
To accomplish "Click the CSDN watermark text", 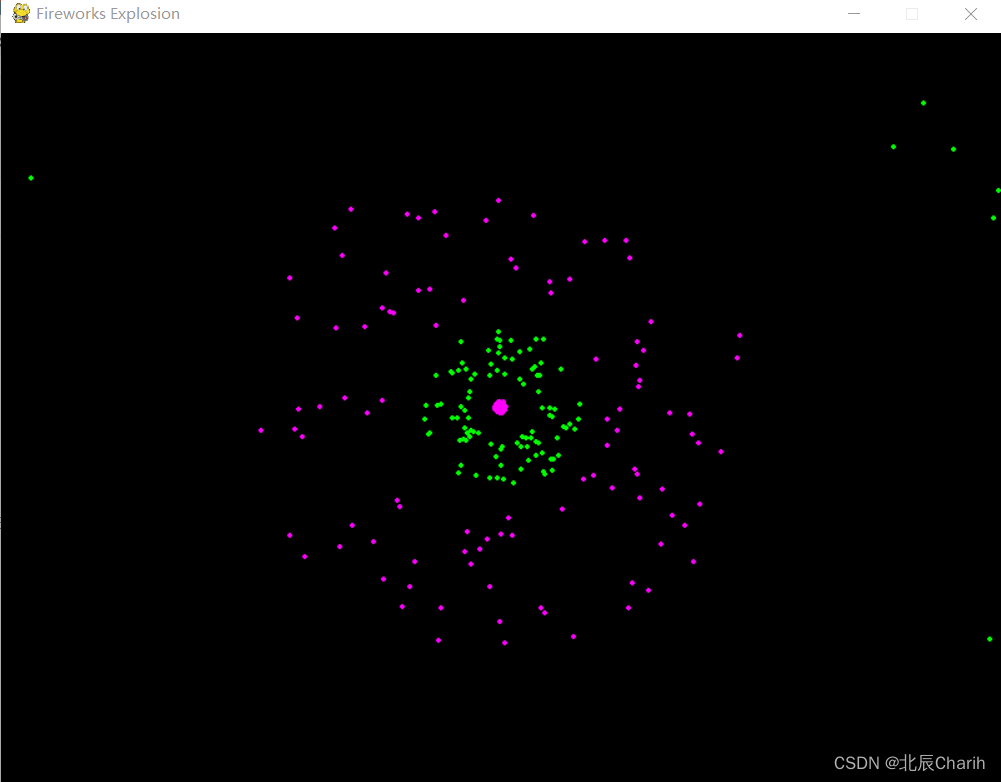I will point(856,762).
